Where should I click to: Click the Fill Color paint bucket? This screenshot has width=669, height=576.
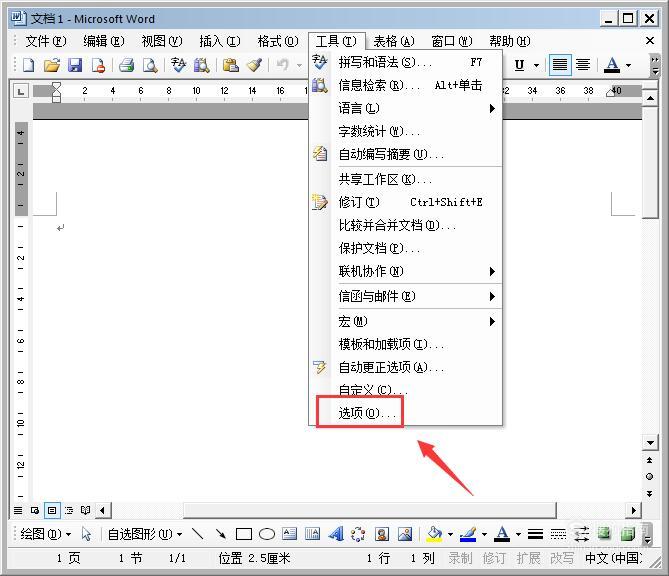point(434,534)
